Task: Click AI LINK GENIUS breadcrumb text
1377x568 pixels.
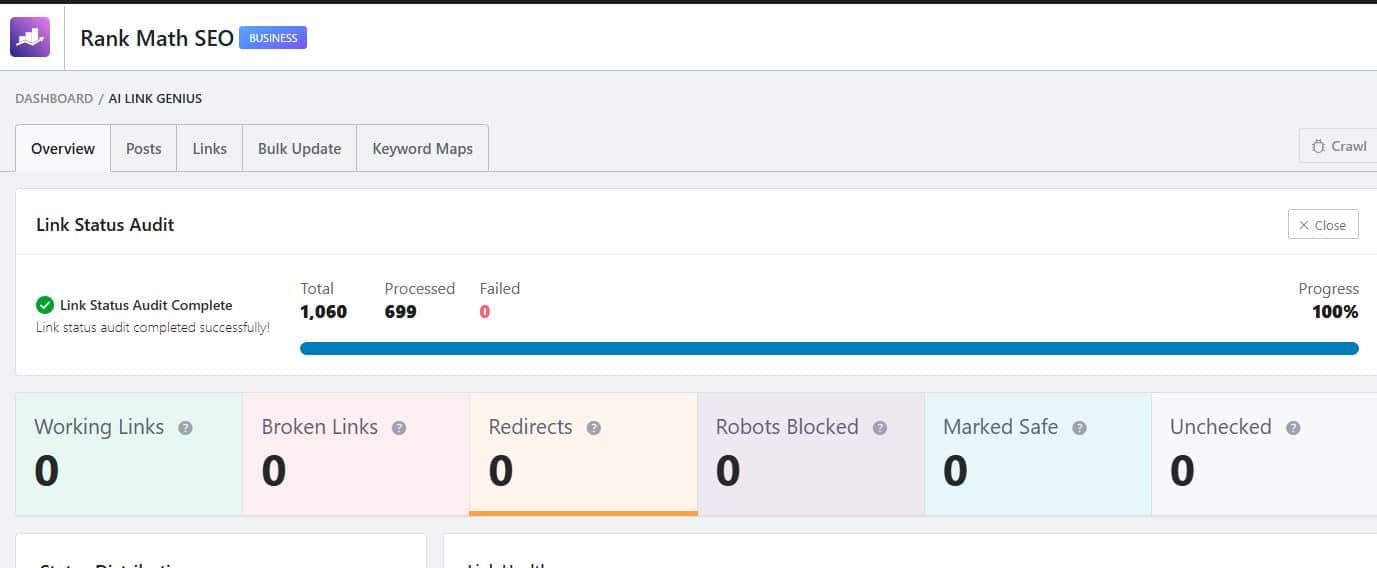Action: click(x=155, y=98)
